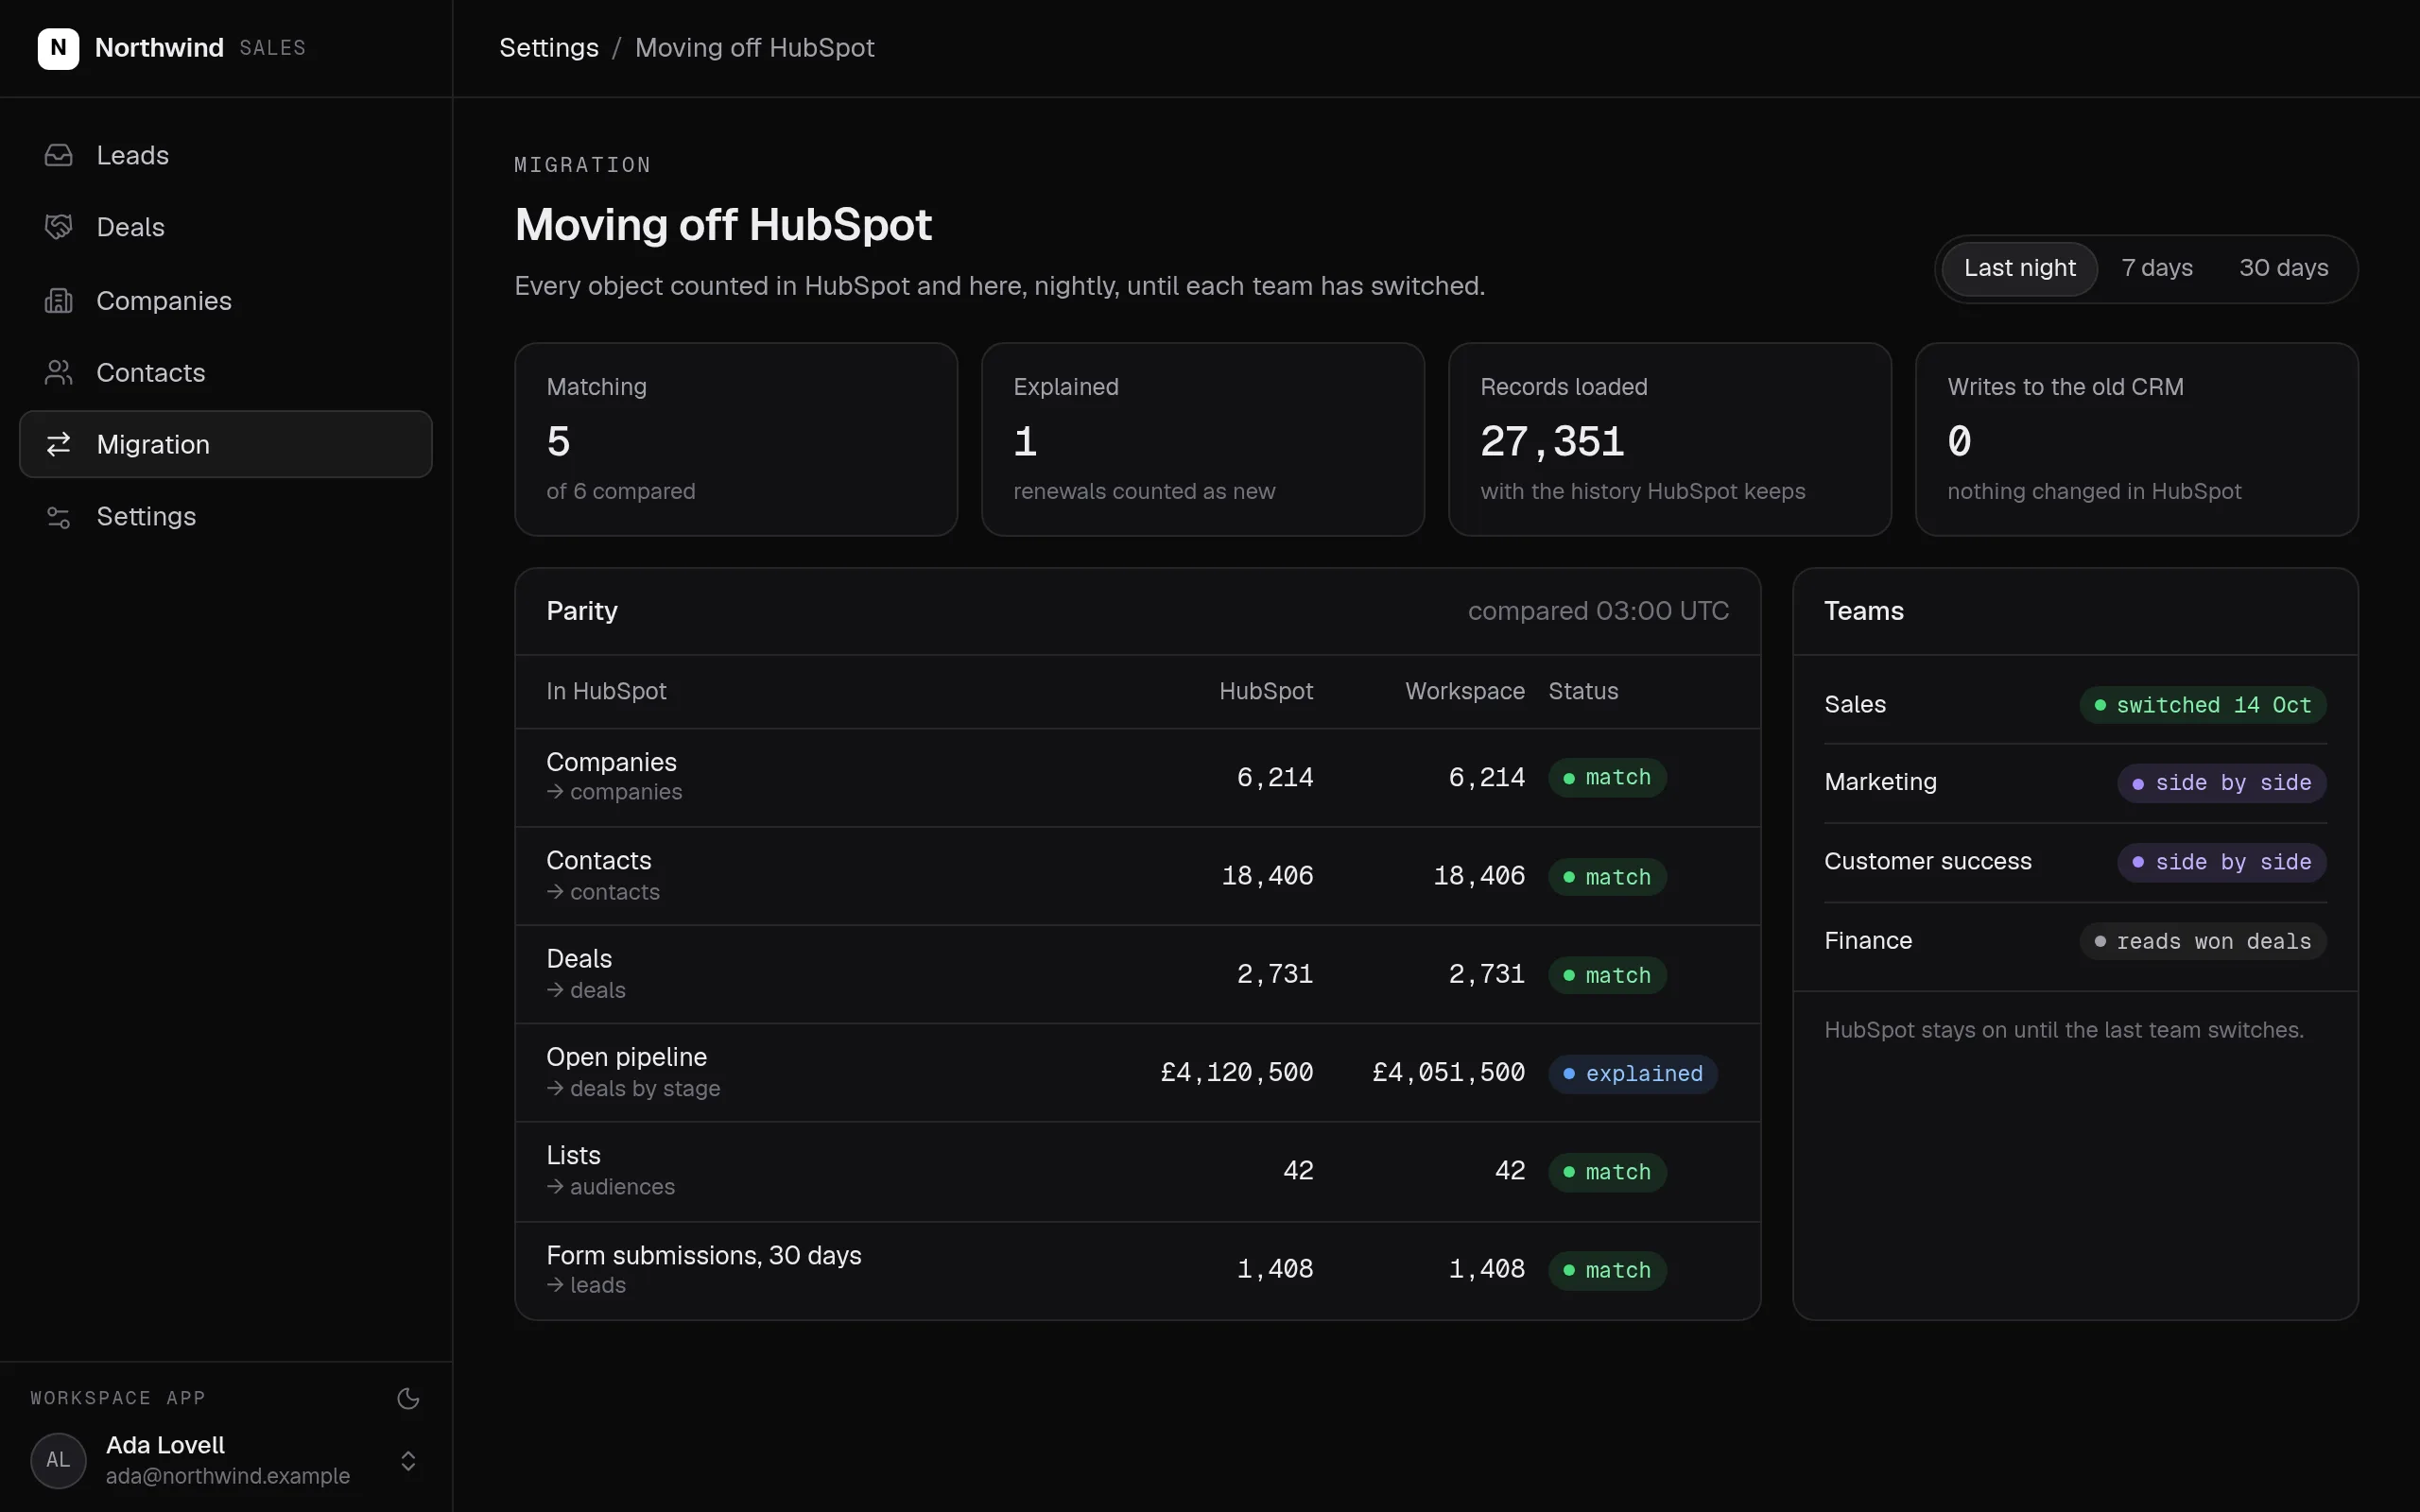Click the Settings breadcrumb link

tap(549, 48)
